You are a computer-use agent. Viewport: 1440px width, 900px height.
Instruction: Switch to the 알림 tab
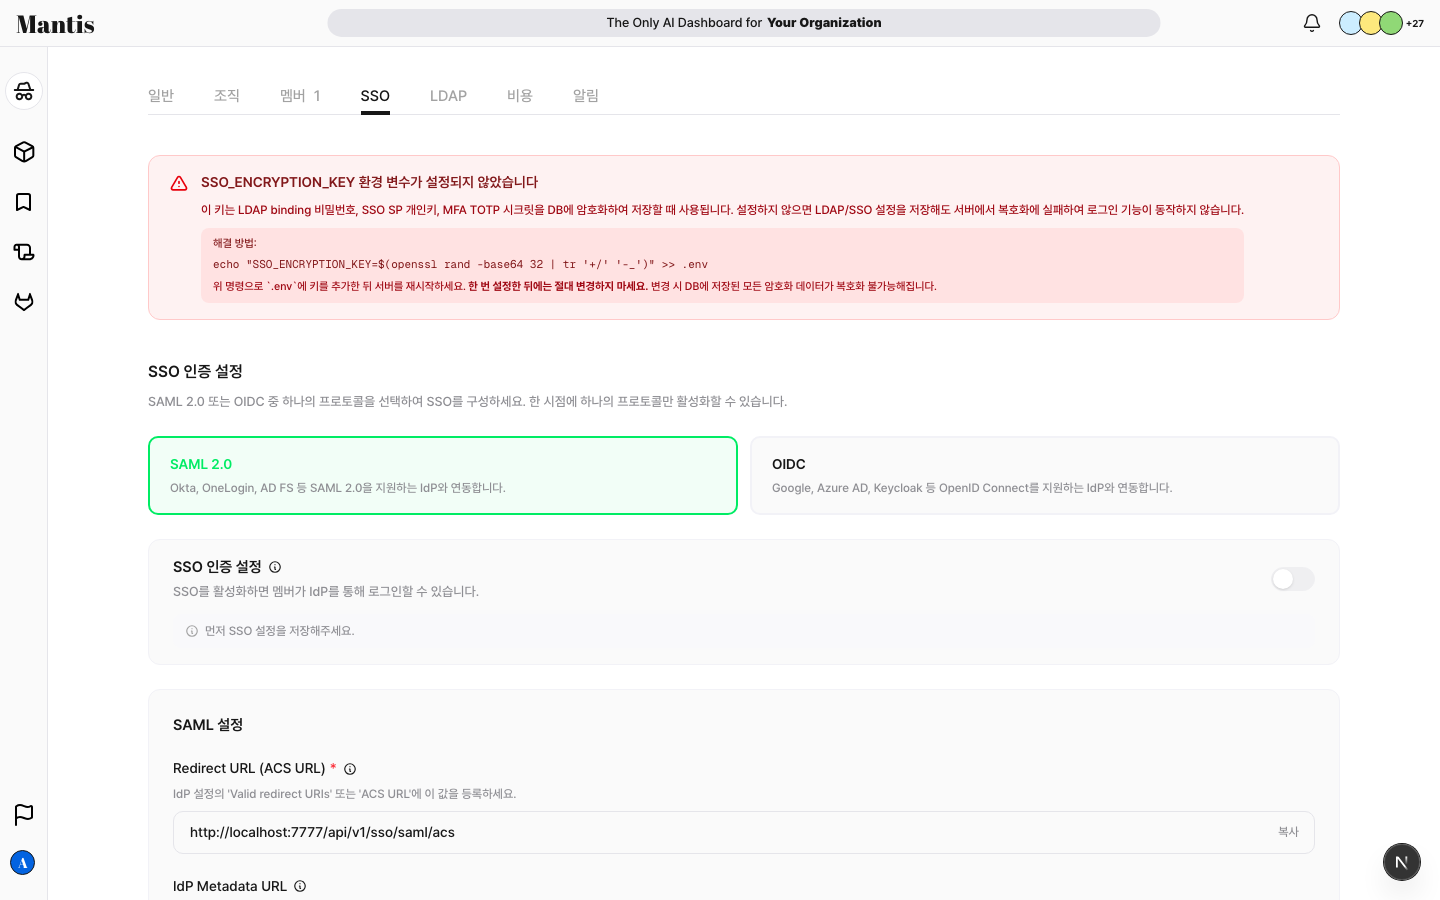[x=586, y=96]
